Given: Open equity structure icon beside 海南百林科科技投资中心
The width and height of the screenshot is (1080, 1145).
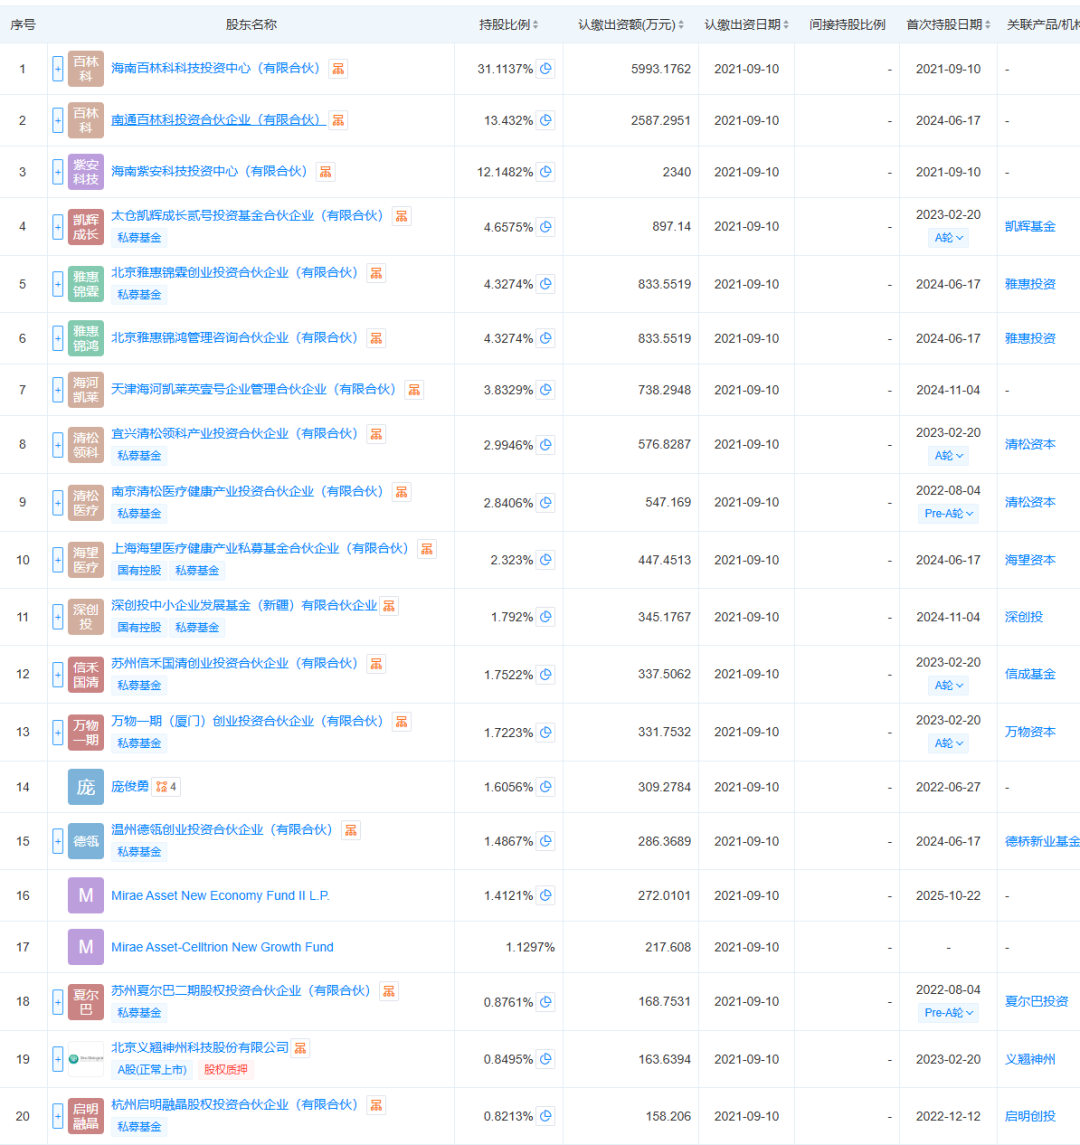Looking at the screenshot, I should pyautogui.click(x=338, y=69).
